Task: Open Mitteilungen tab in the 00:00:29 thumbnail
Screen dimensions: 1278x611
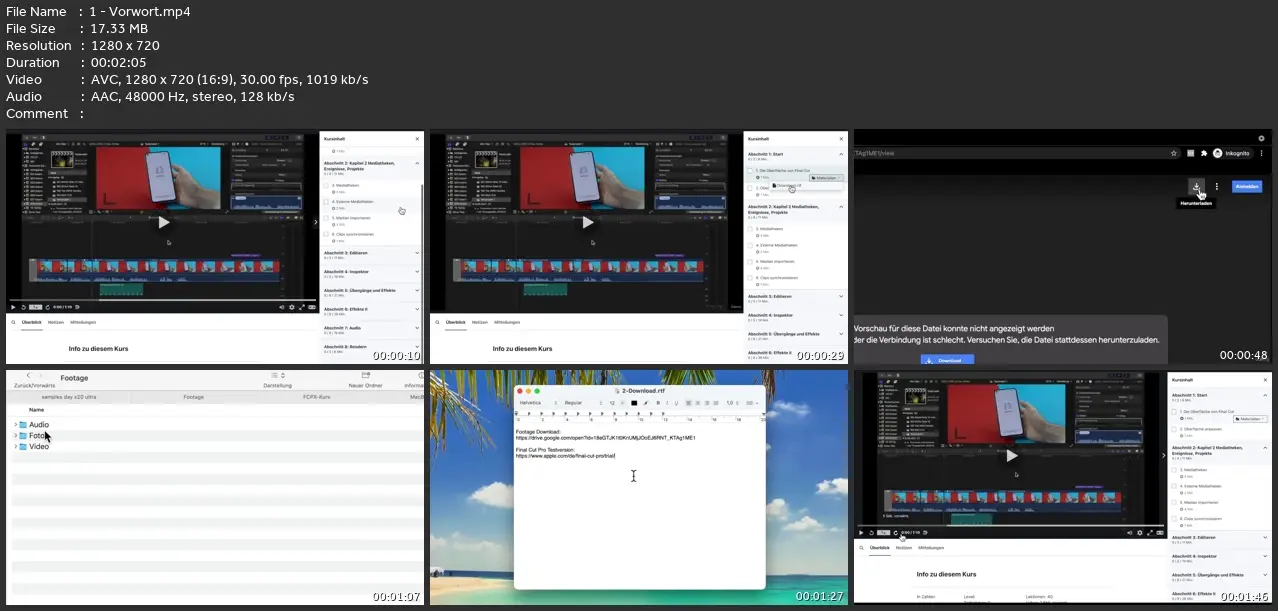Action: click(507, 322)
